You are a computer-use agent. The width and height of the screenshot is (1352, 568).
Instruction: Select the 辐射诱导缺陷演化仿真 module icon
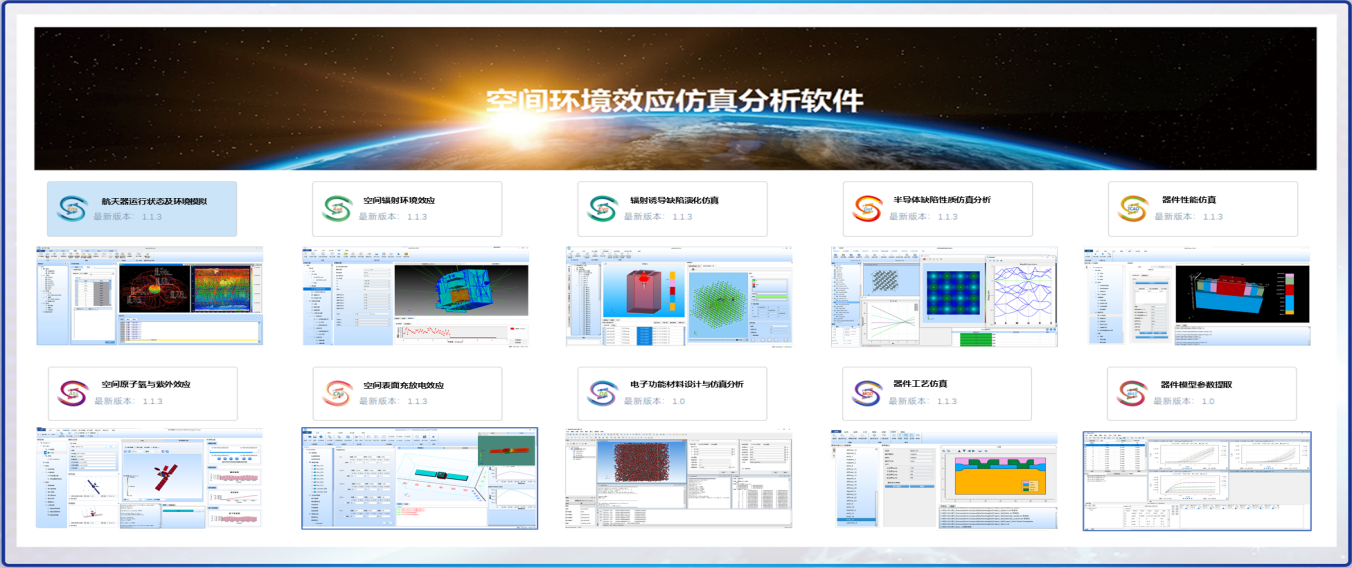coord(602,208)
